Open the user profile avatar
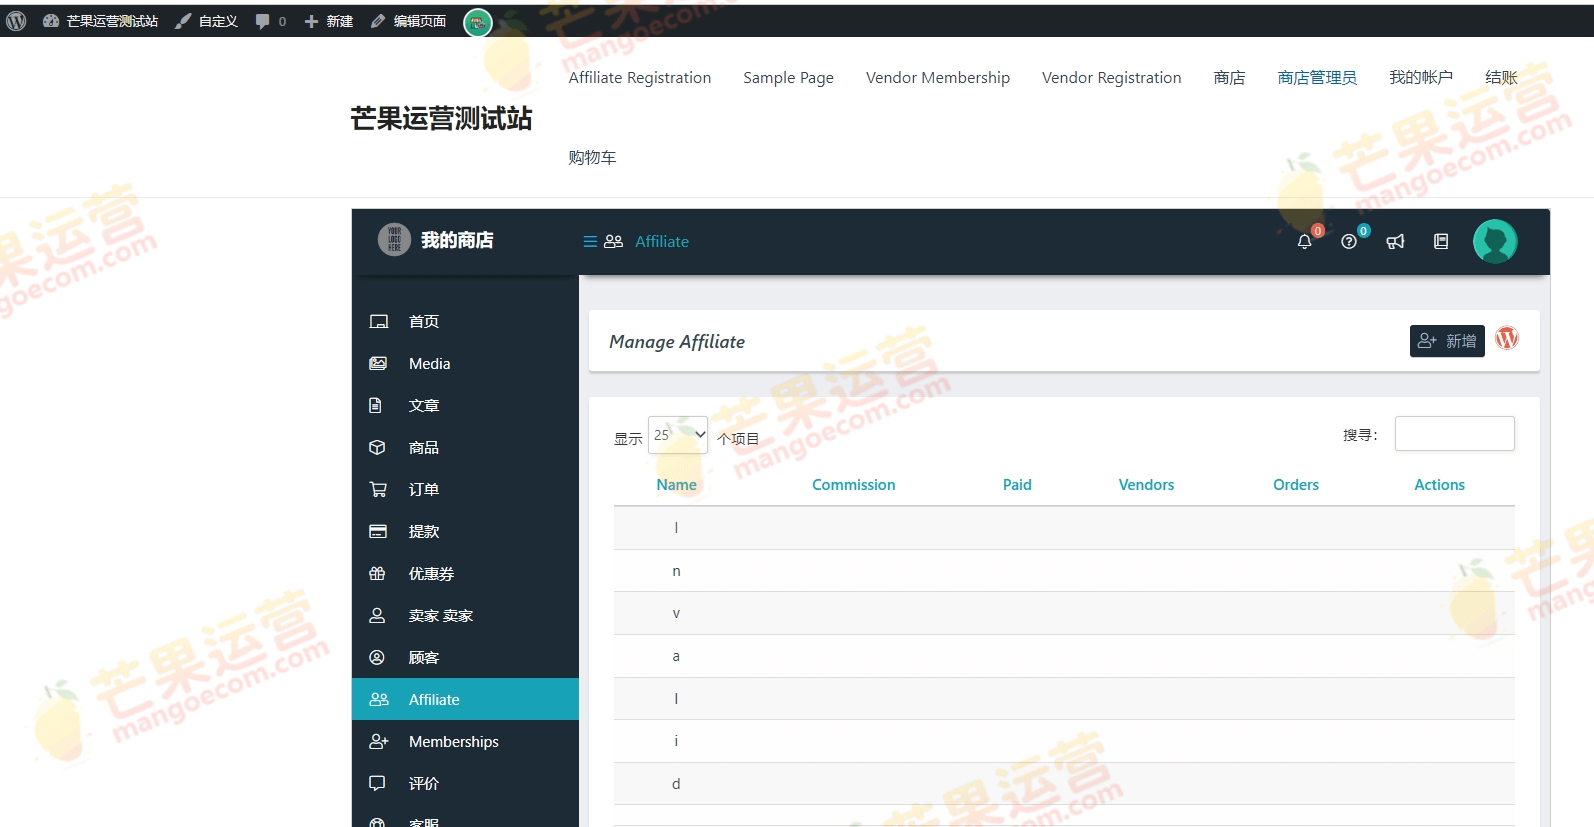The height and width of the screenshot is (827, 1594). (x=1495, y=241)
